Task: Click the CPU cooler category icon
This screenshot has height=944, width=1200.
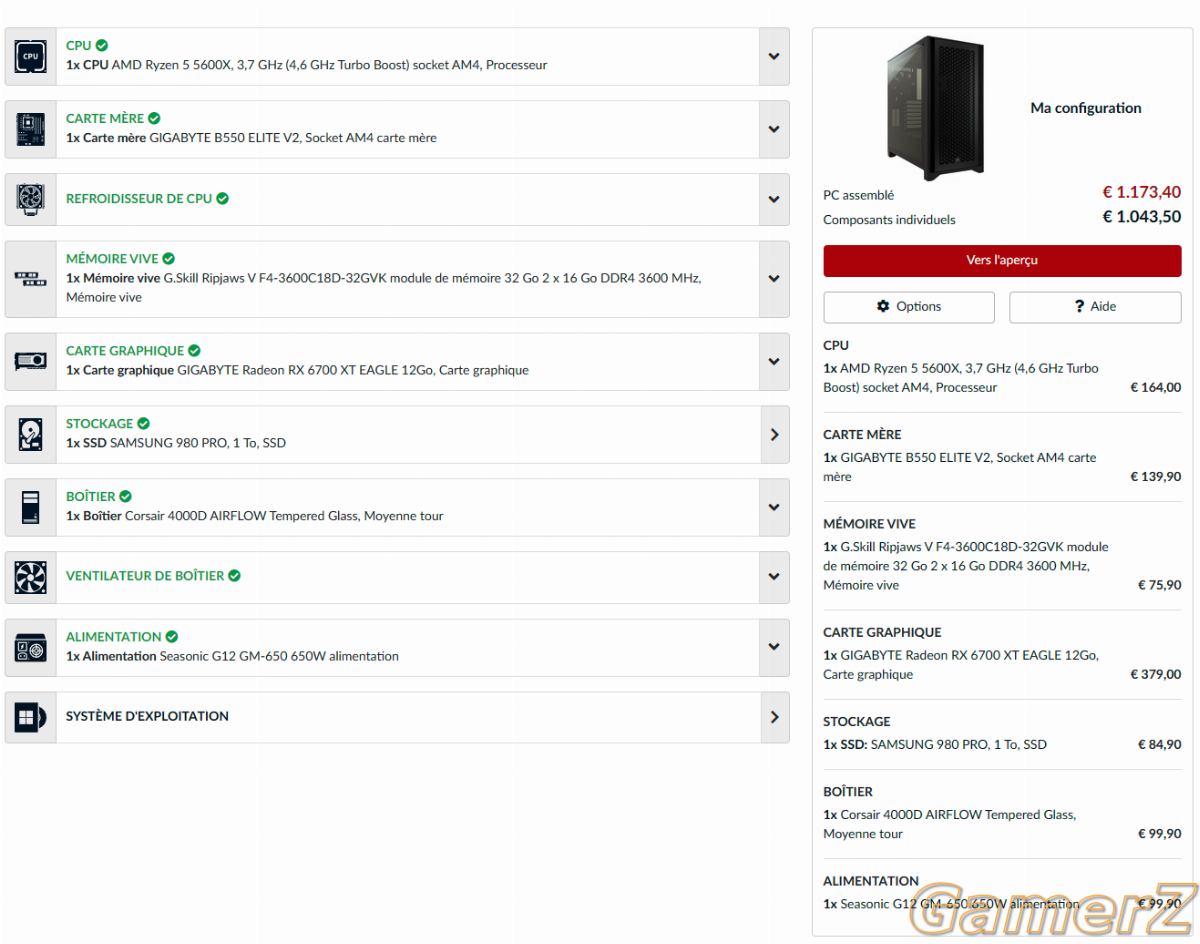Action: [x=30, y=199]
